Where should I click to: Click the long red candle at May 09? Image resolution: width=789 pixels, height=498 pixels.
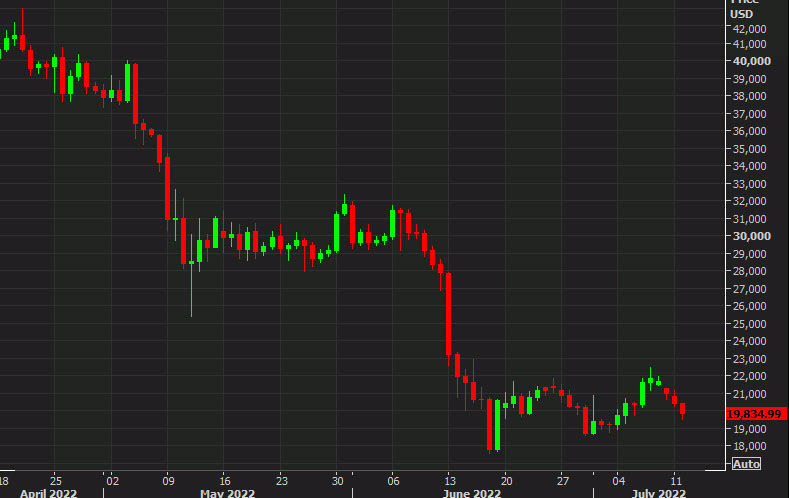coord(168,187)
